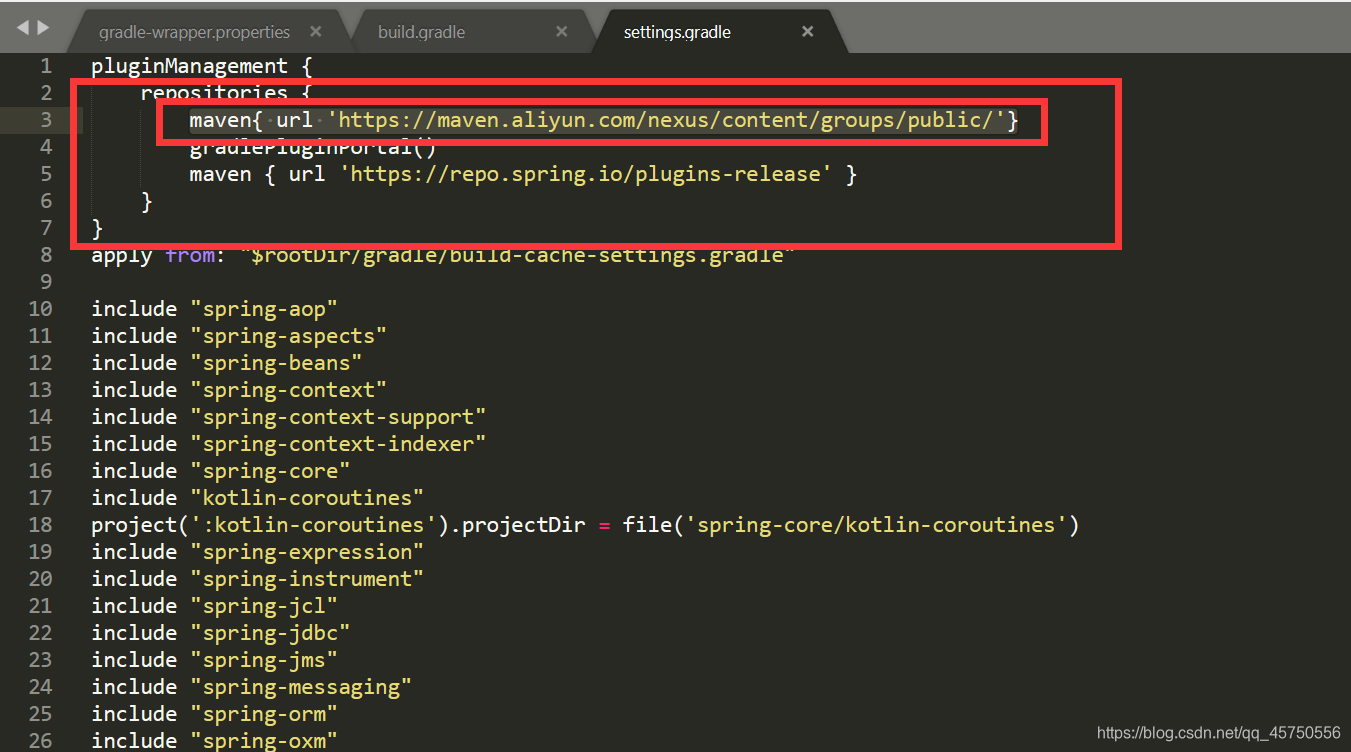Click the "spring-context-indexer" include line
1351x752 pixels.
(289, 444)
